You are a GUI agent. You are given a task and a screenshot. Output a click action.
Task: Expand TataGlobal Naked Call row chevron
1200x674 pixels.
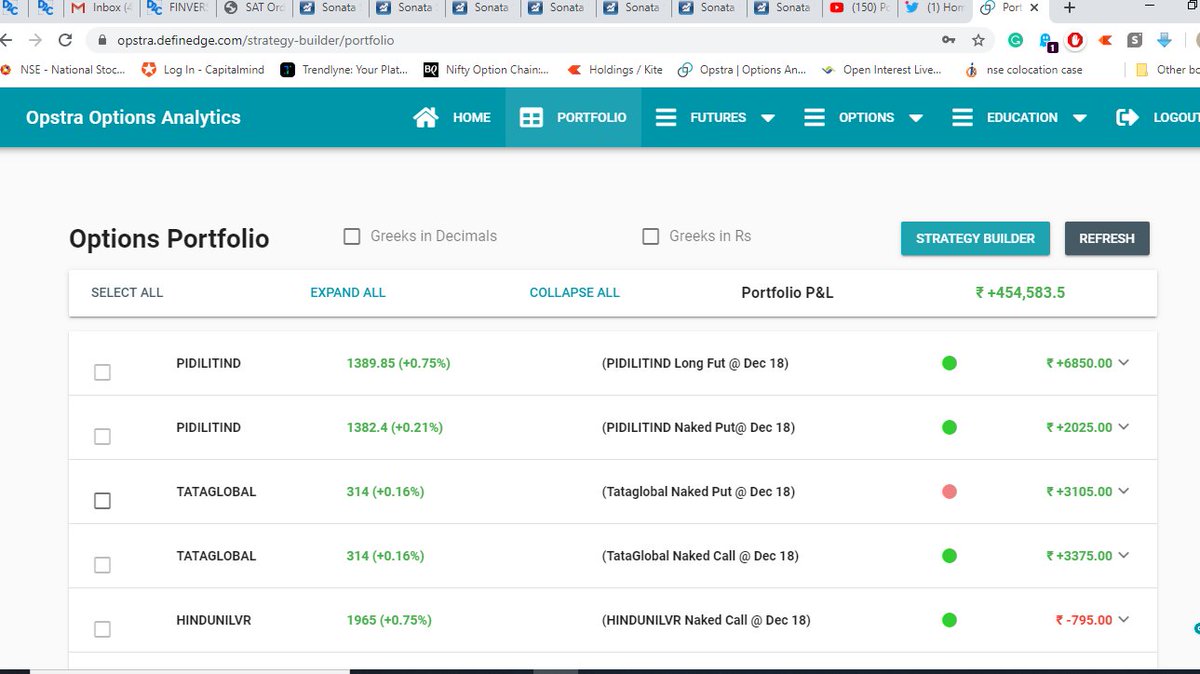click(x=1124, y=555)
